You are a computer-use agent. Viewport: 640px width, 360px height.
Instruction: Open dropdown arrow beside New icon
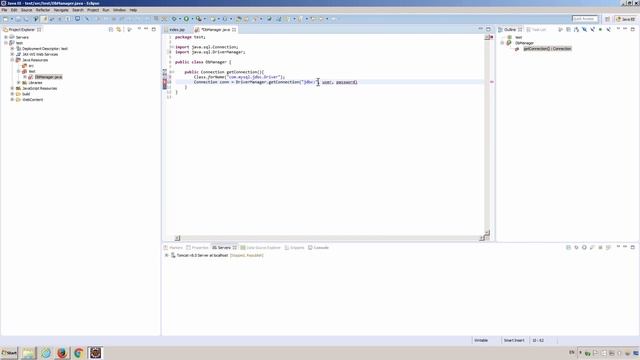tap(11, 19)
